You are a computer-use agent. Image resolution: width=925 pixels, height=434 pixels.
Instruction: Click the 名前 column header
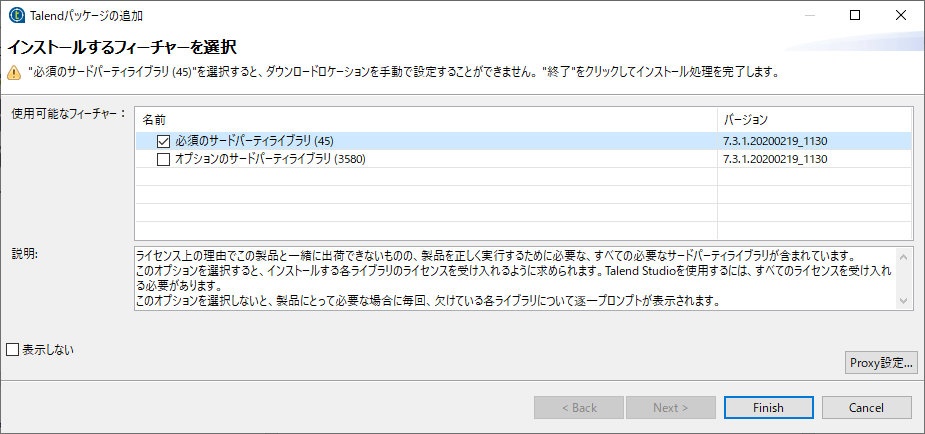(x=427, y=120)
